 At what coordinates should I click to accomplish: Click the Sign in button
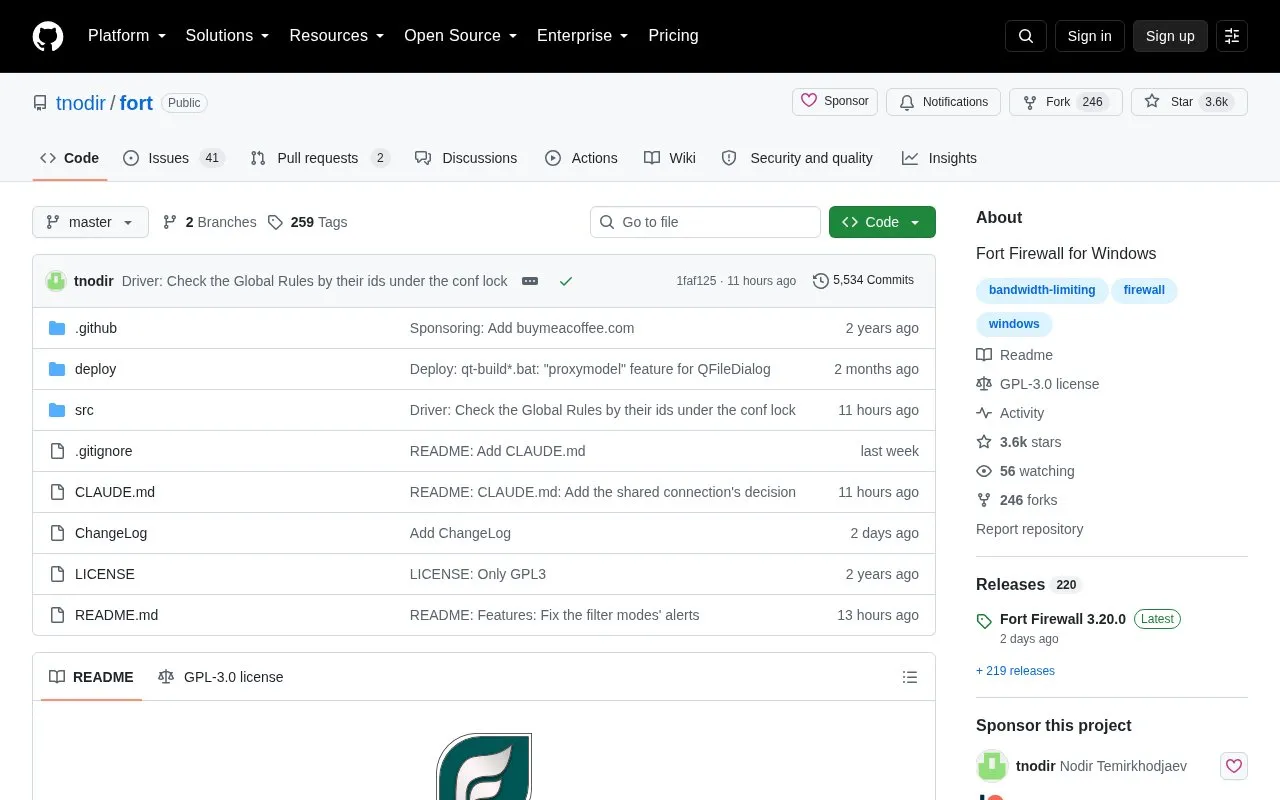[1089, 36]
